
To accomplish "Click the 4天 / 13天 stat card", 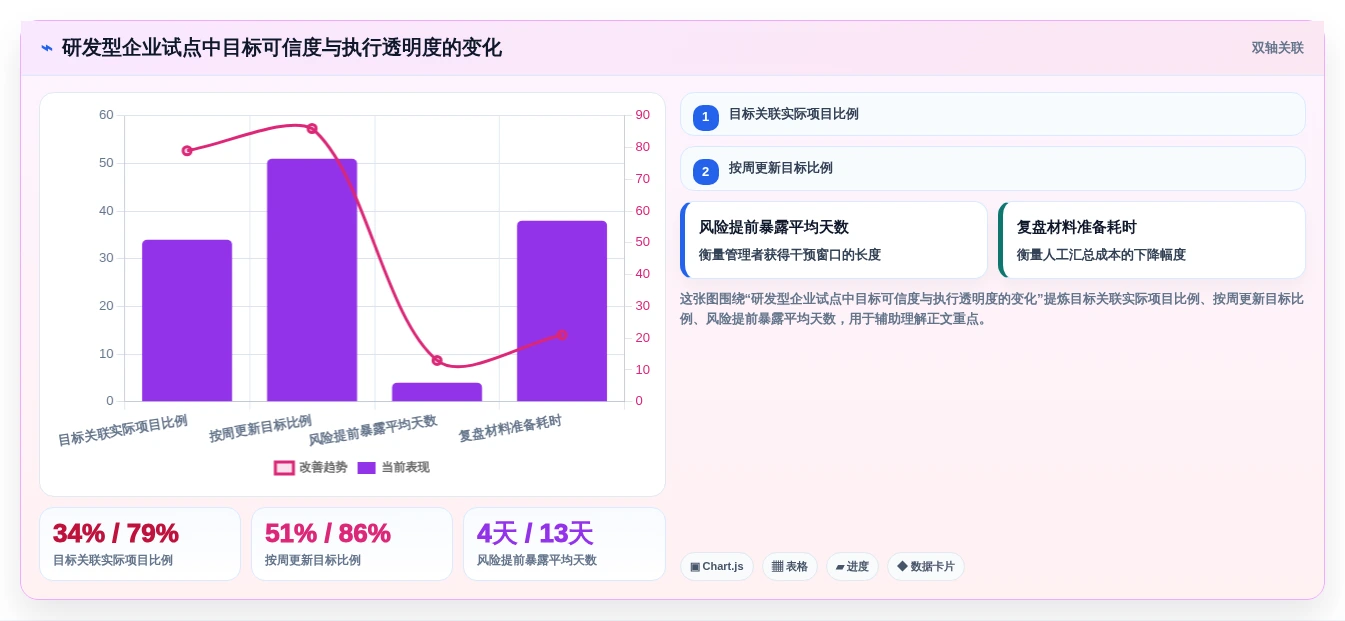I will click(x=564, y=544).
